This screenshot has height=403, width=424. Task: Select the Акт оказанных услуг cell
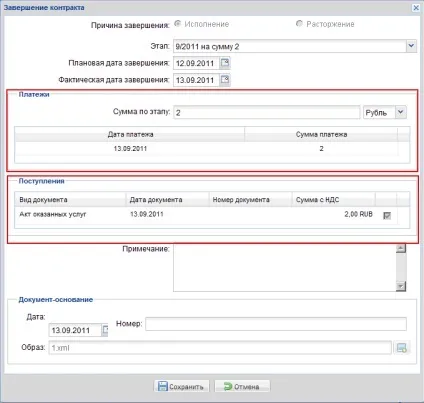pyautogui.click(x=70, y=214)
